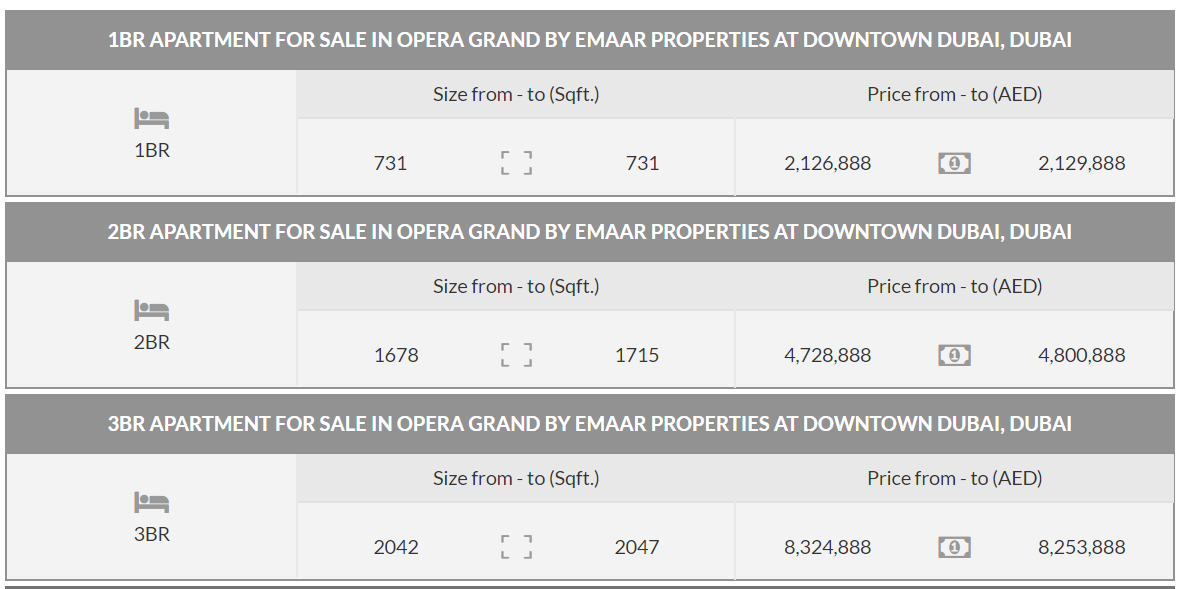Click the money icon in 3BR price row
Image resolution: width=1179 pixels, height=589 pixels.
coord(954,547)
